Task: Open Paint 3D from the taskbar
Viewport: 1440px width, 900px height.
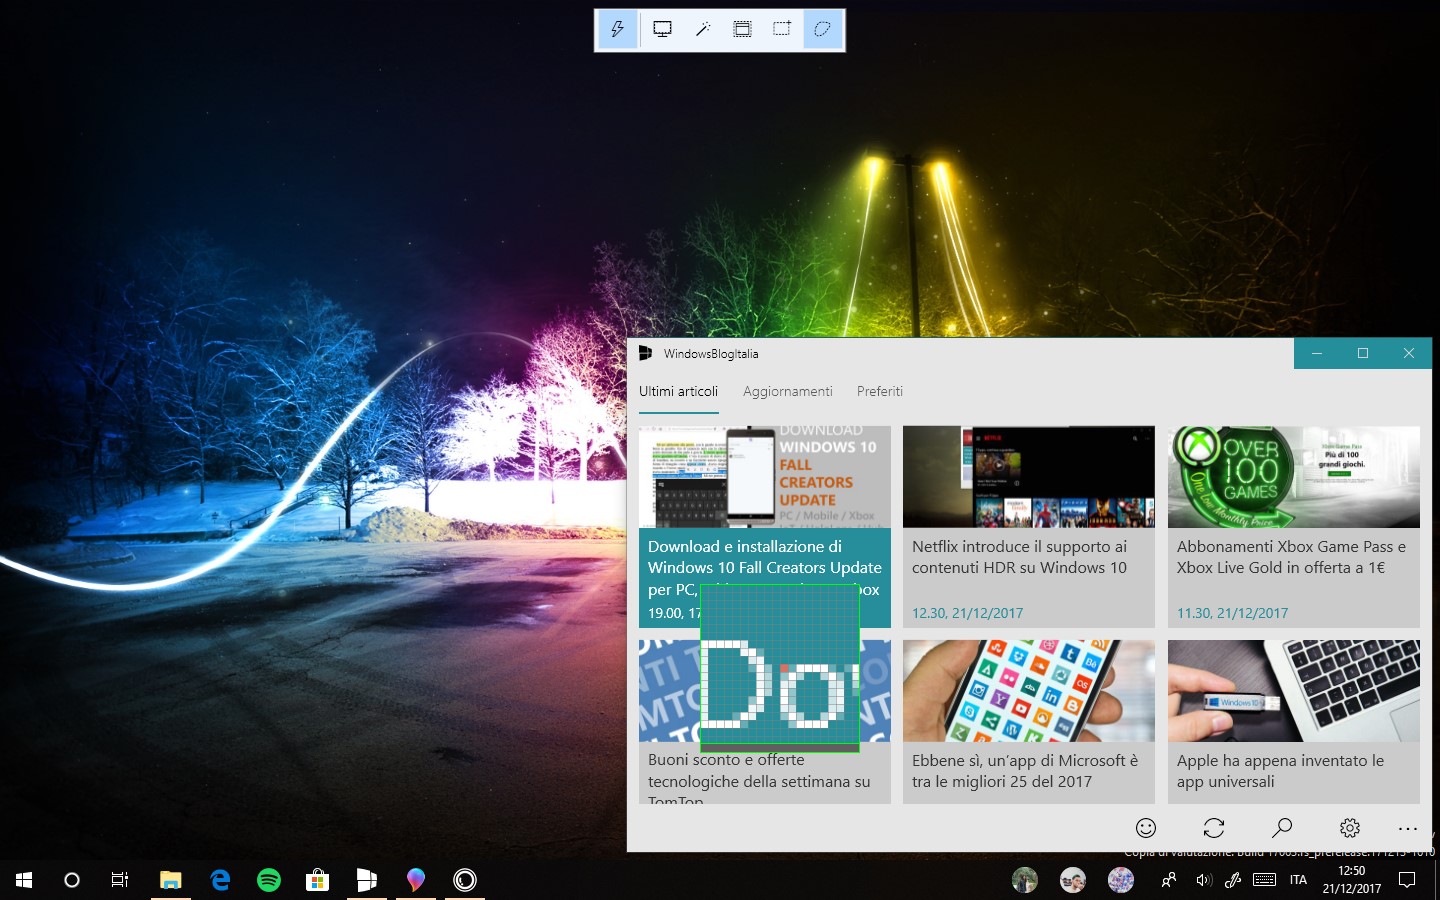Action: [x=416, y=880]
